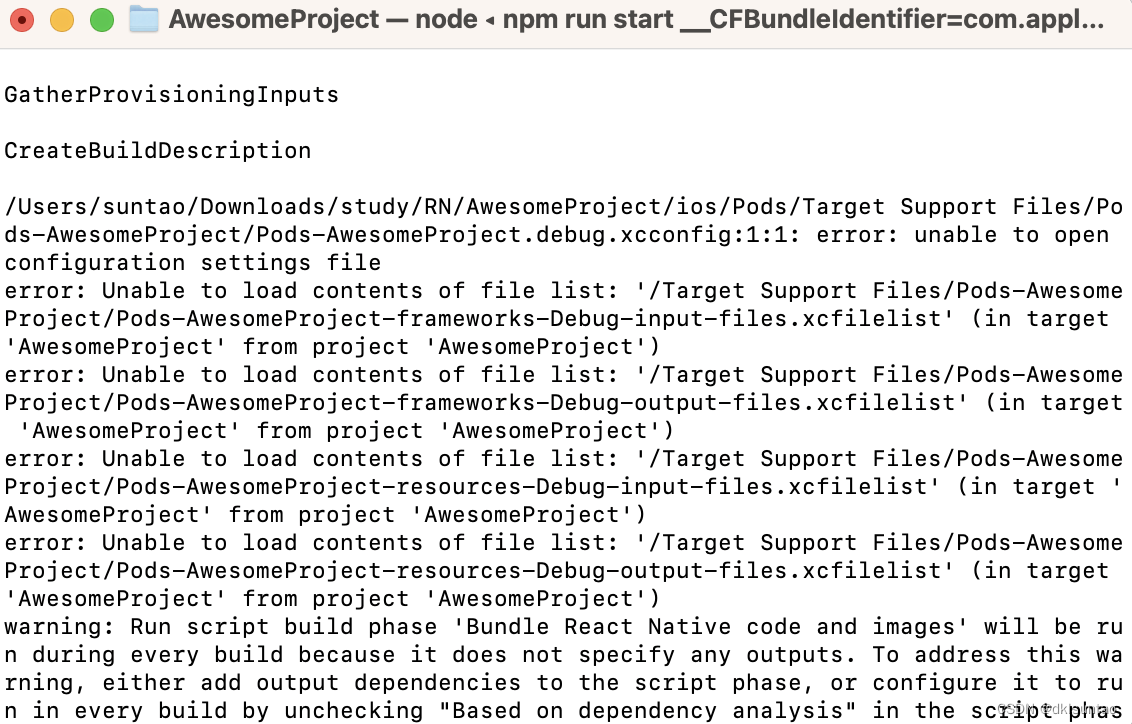Click the yellow minimize traffic light
This screenshot has height=724, width=1132.
pos(62,19)
